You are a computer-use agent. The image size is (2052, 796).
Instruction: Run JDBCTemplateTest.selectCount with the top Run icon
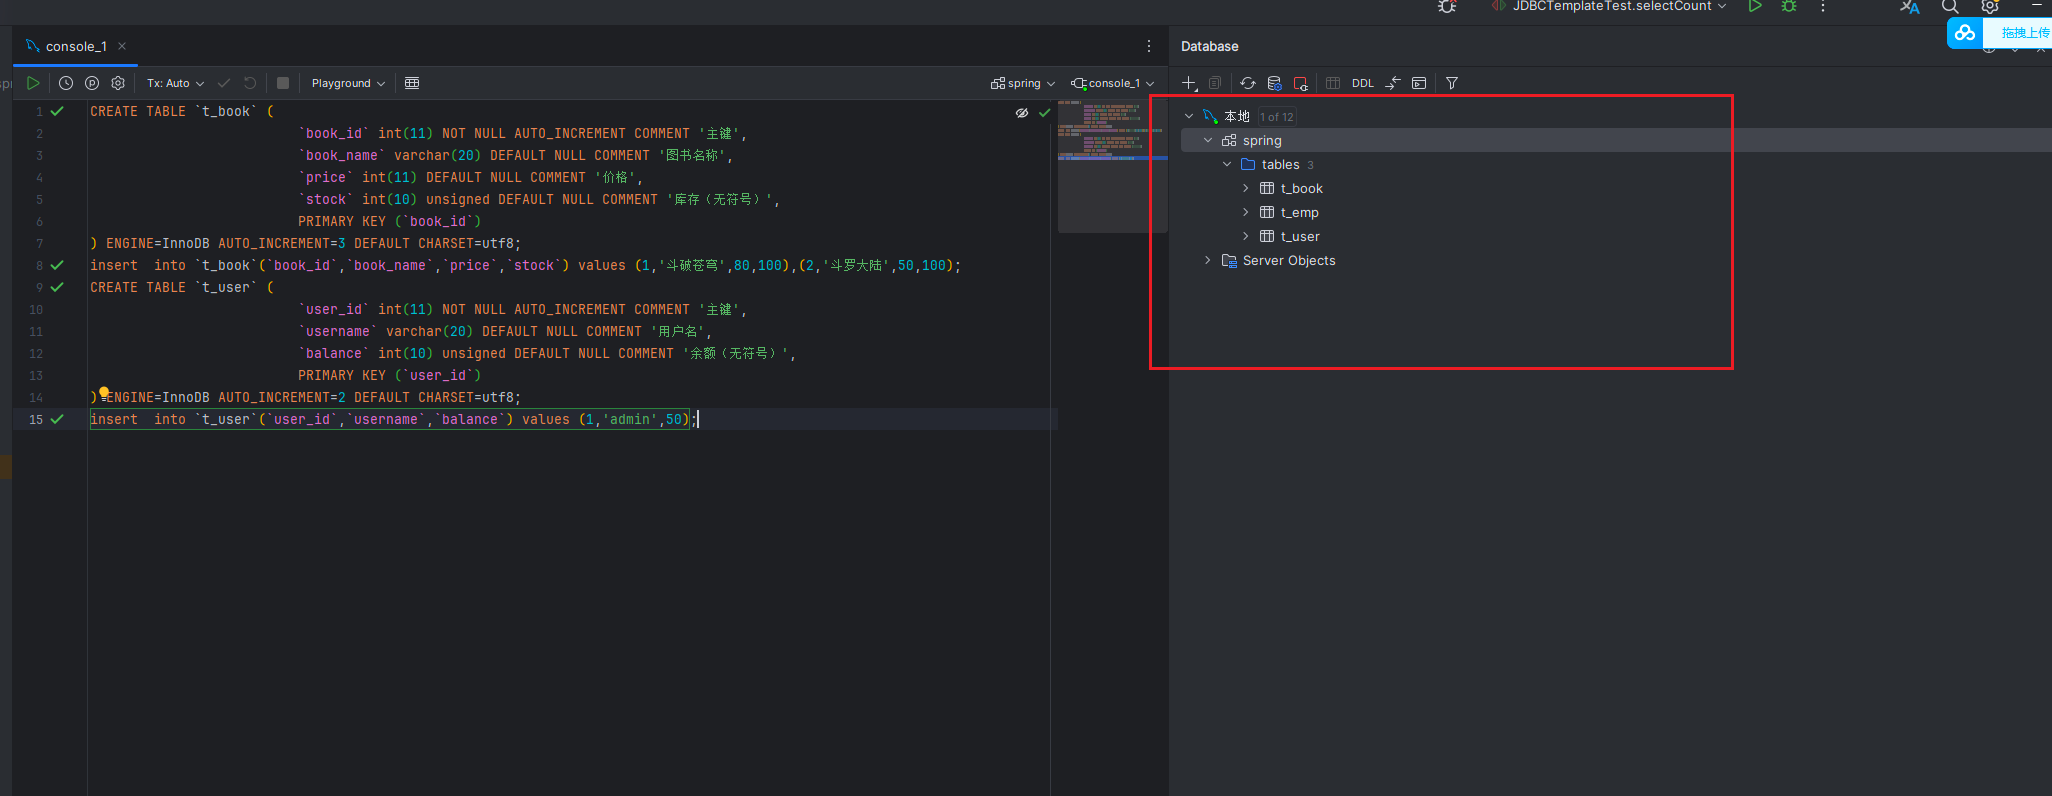1755,7
